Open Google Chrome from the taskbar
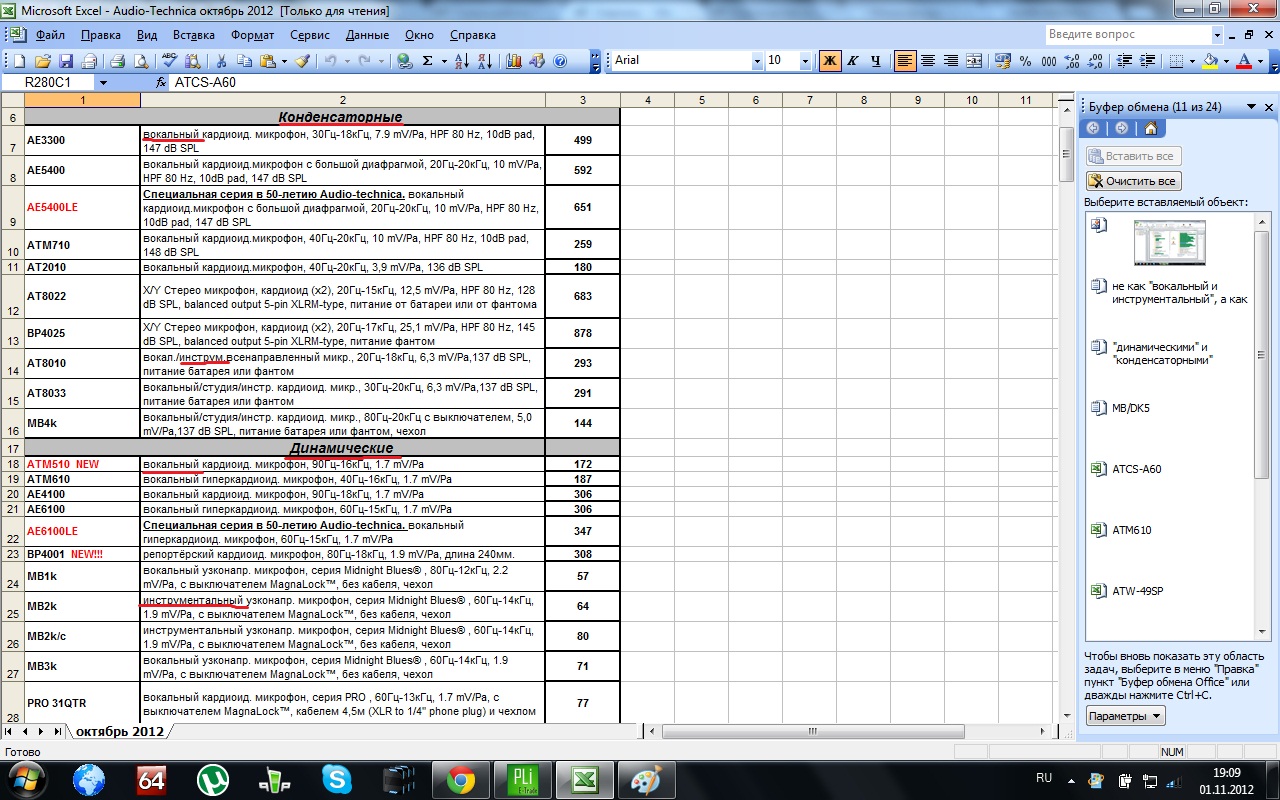This screenshot has height=800, width=1280. click(x=461, y=779)
